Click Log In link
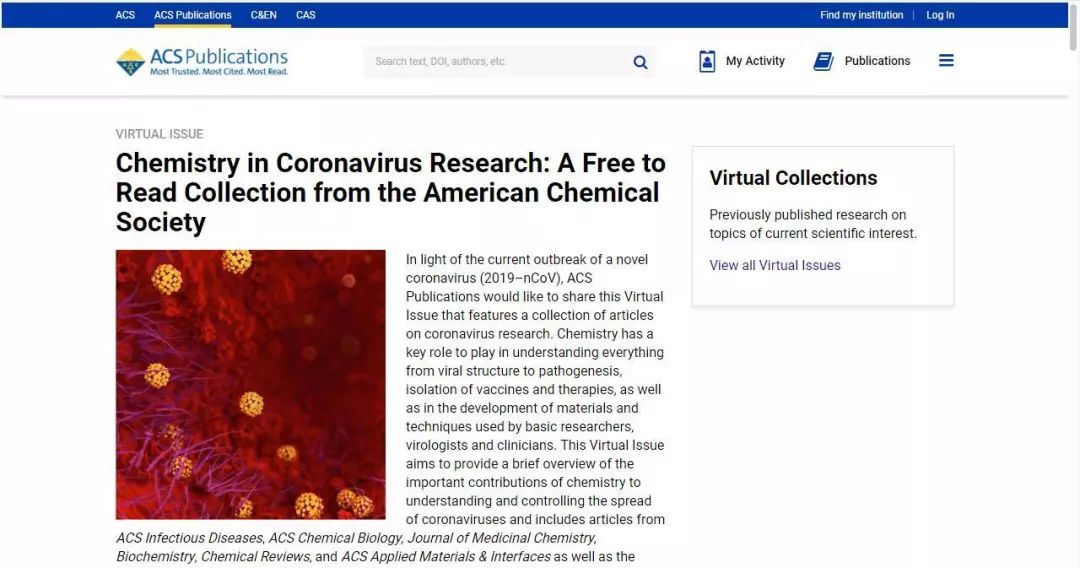Screen dimensions: 1080x568 coord(940,14)
